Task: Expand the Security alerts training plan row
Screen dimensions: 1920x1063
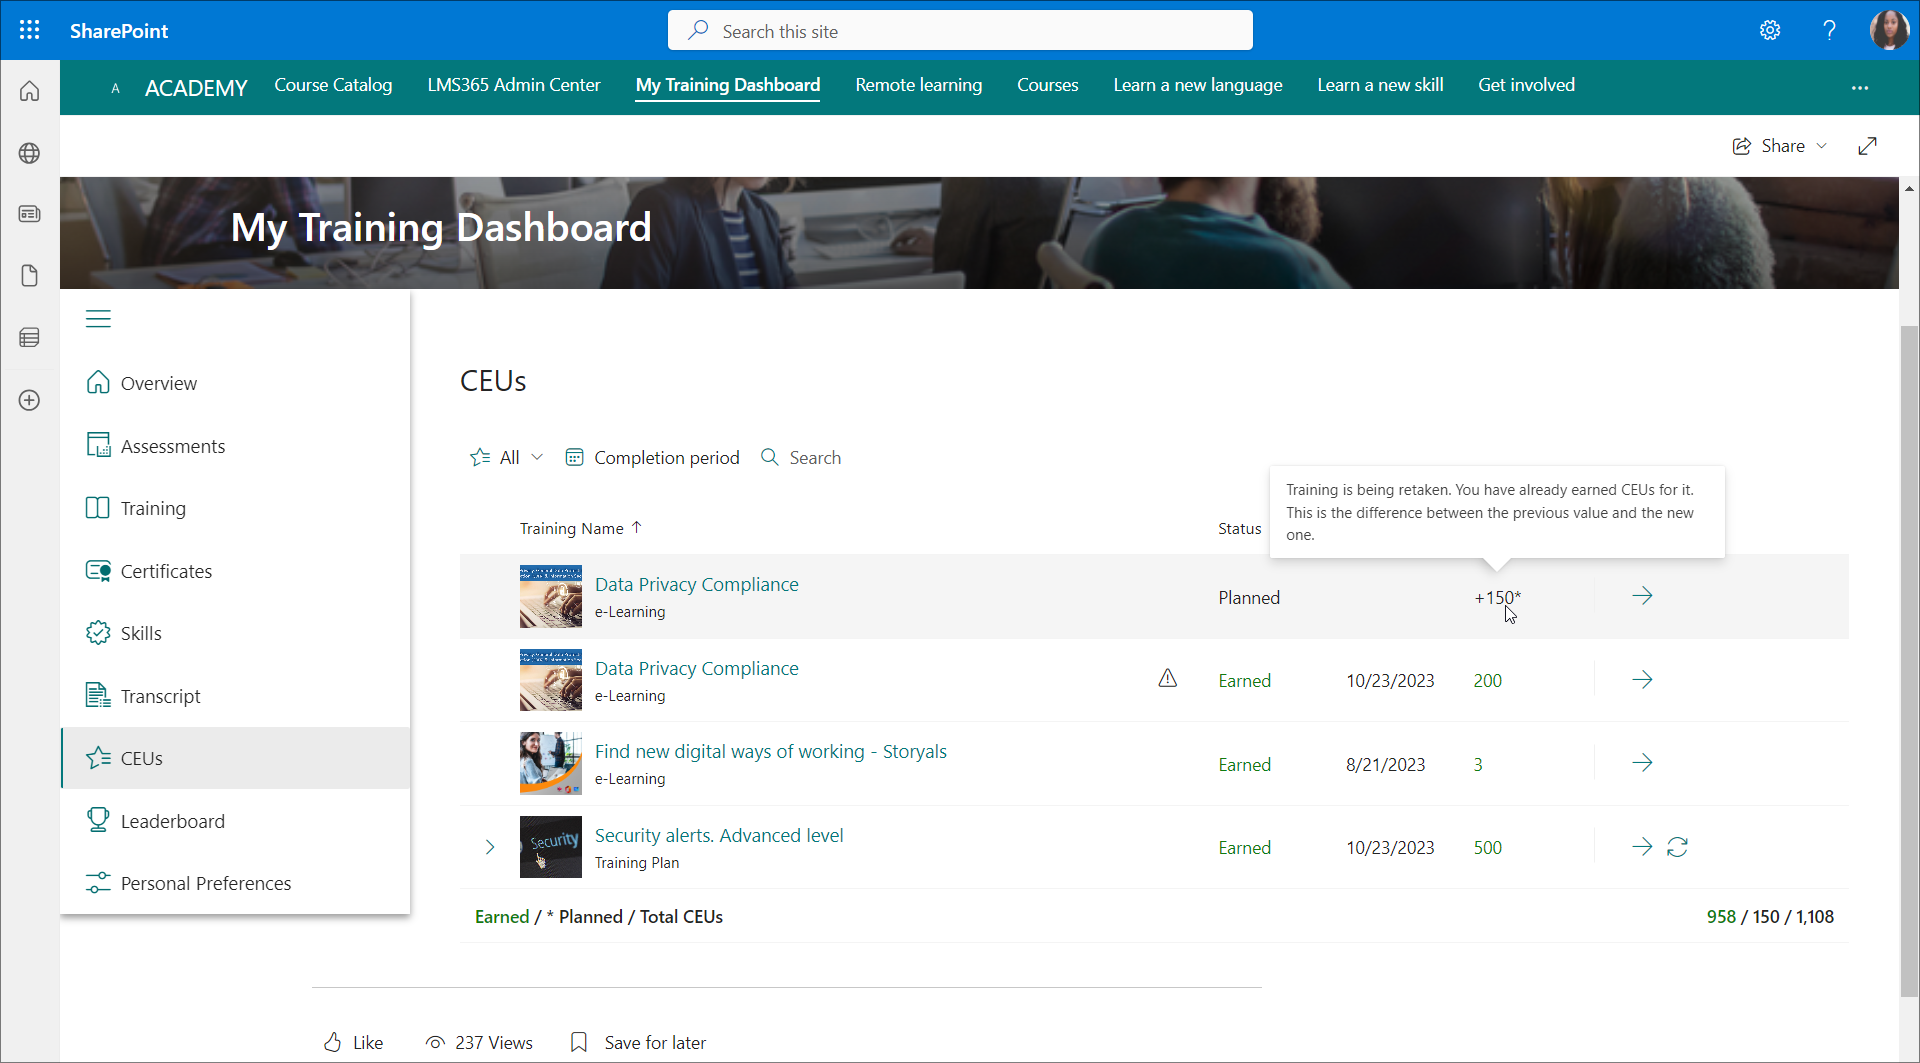Action: coord(490,847)
